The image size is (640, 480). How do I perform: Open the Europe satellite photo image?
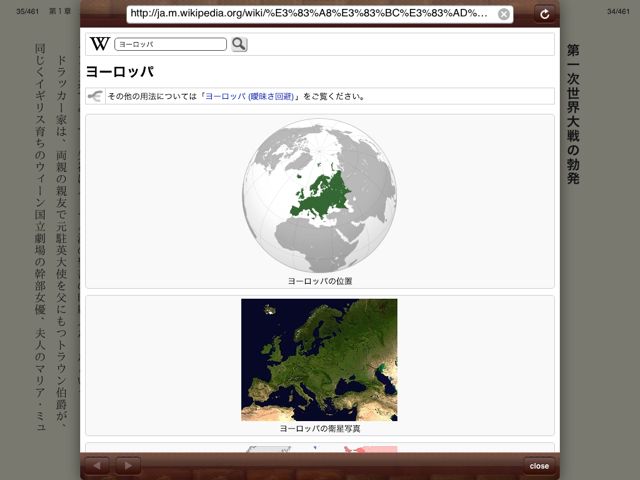pos(319,360)
